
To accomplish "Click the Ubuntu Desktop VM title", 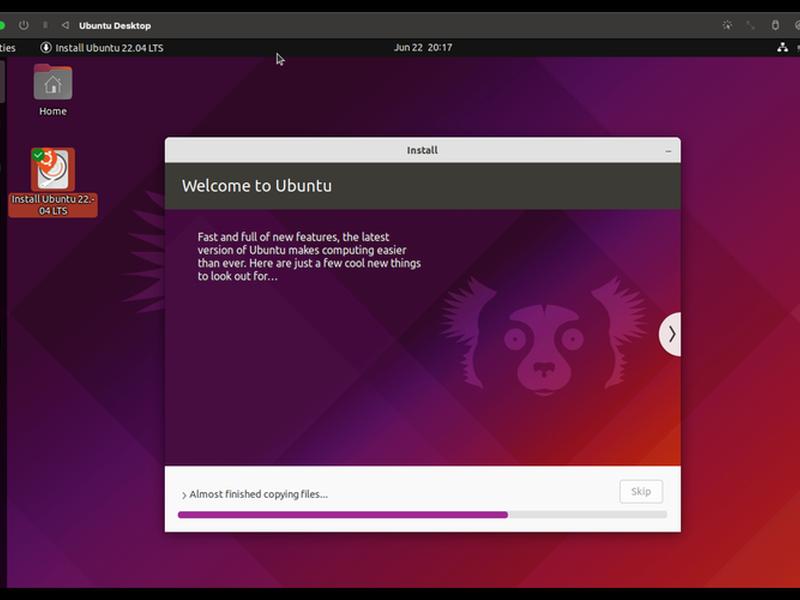I will tap(115, 26).
